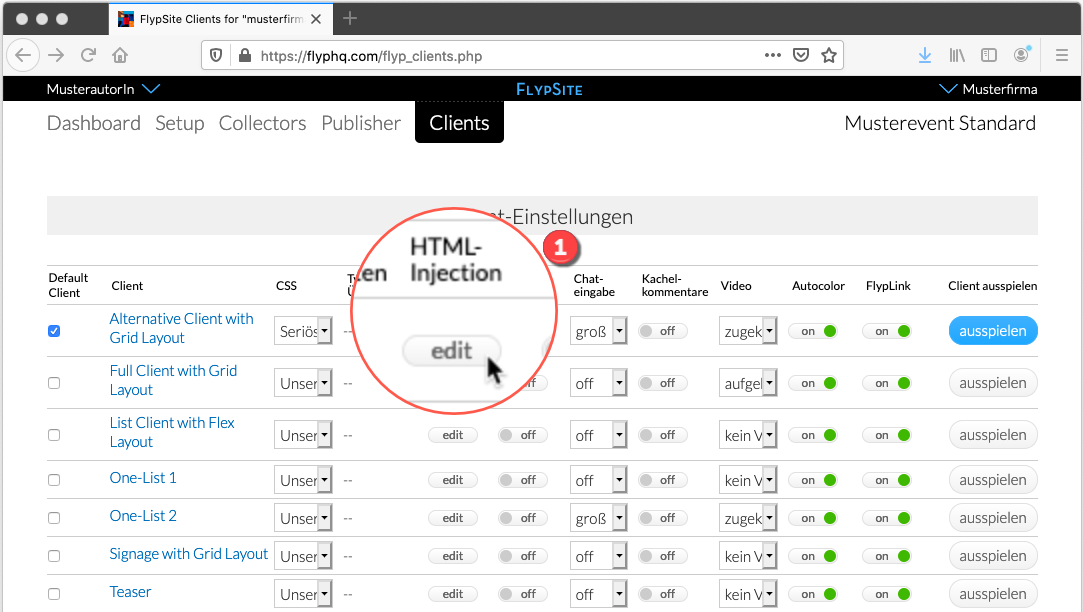The width and height of the screenshot is (1083, 612).
Task: Open CSS dropdown for Full Client with Grid Layout
Action: 303,383
